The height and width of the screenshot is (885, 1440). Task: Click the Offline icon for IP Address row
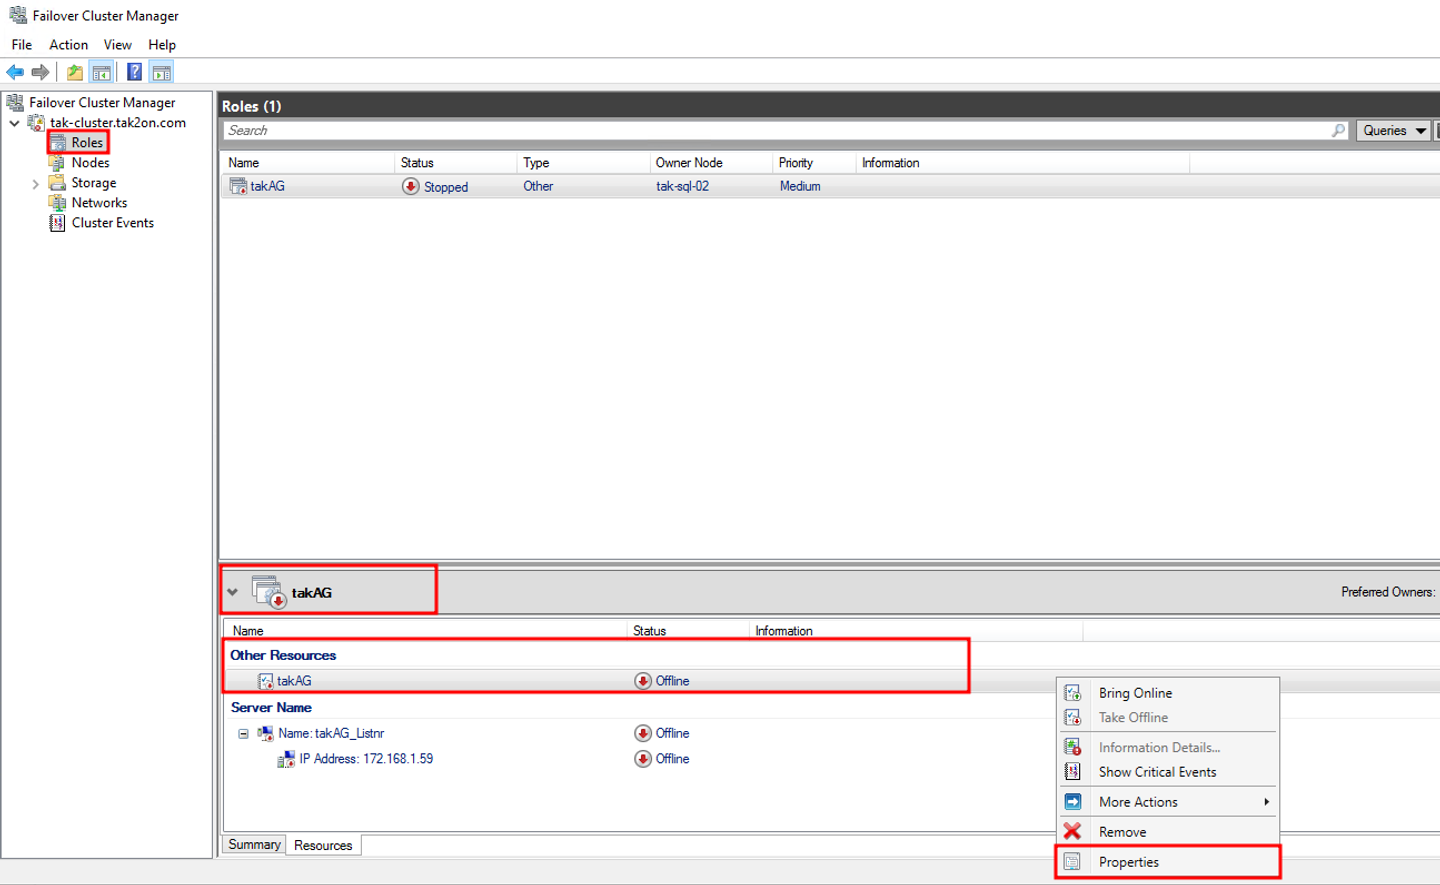(643, 759)
